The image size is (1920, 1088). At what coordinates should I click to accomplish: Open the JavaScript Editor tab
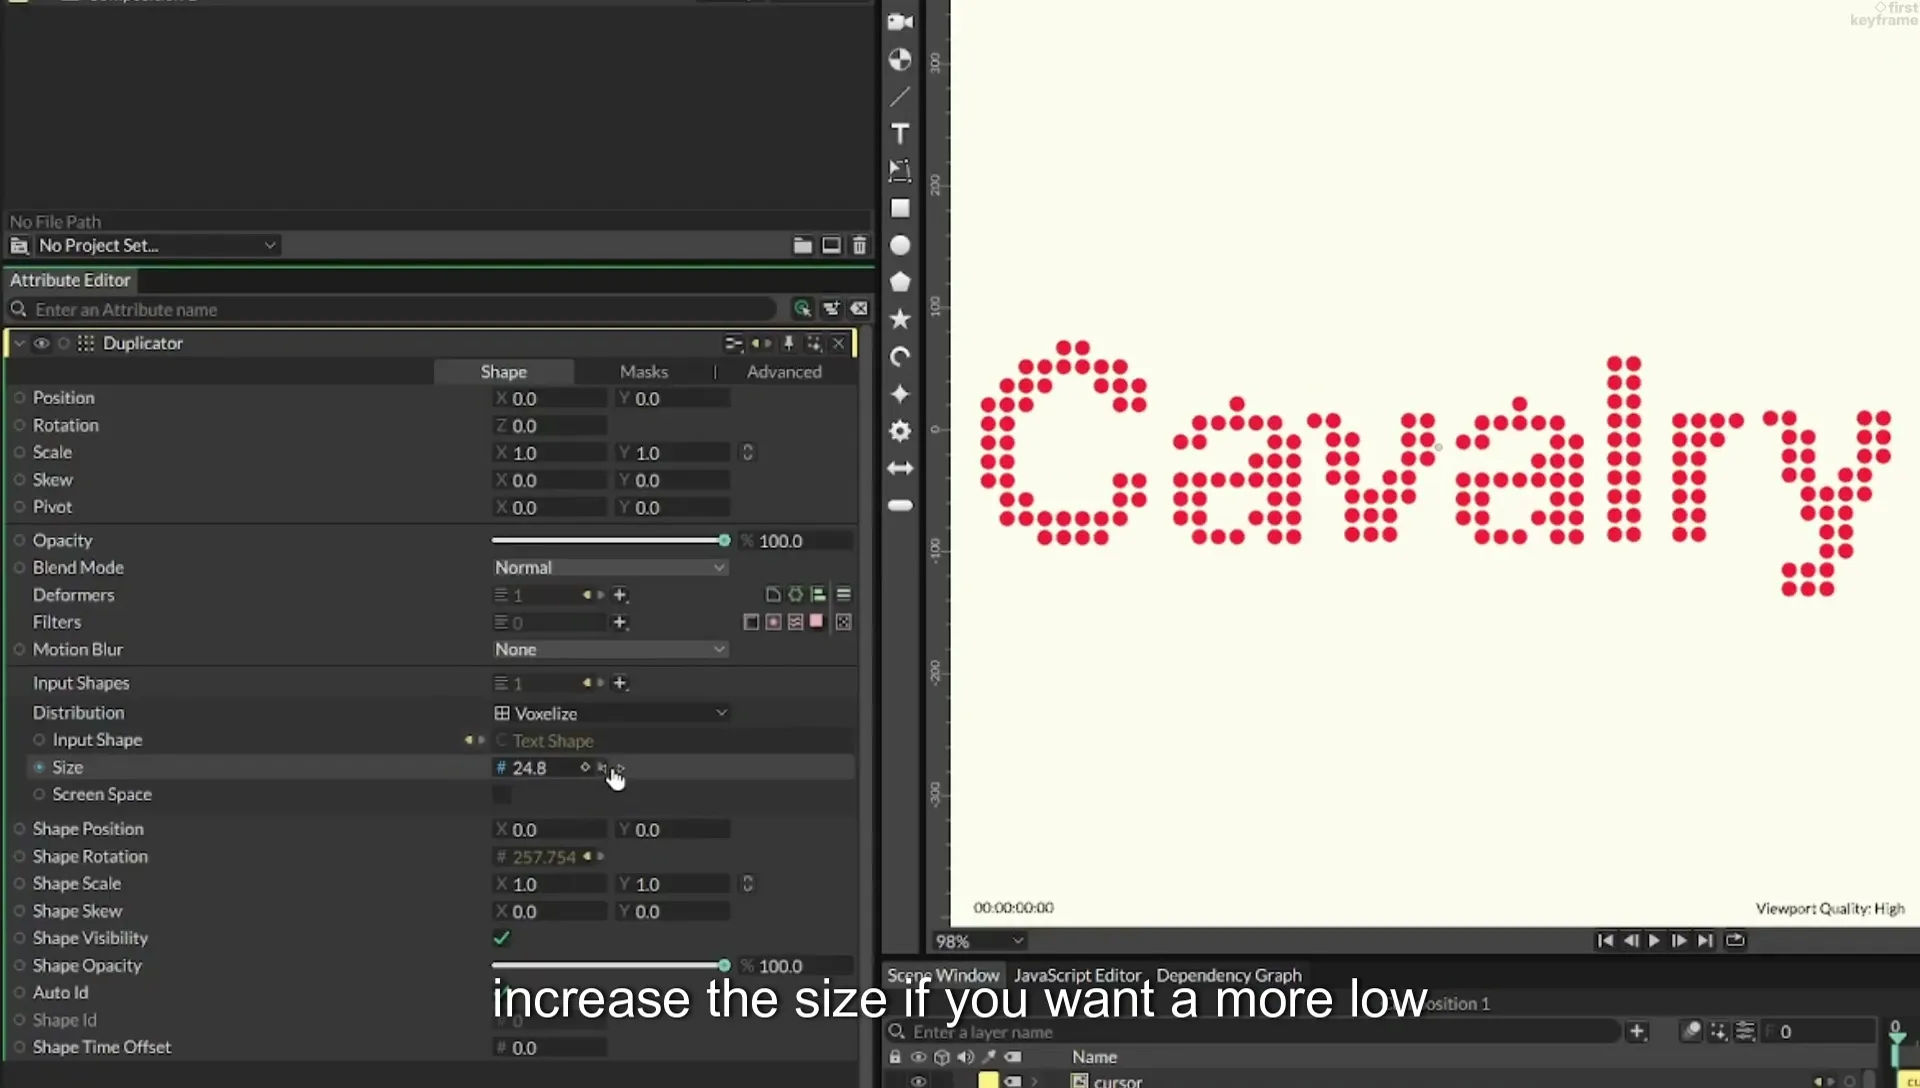(1077, 975)
